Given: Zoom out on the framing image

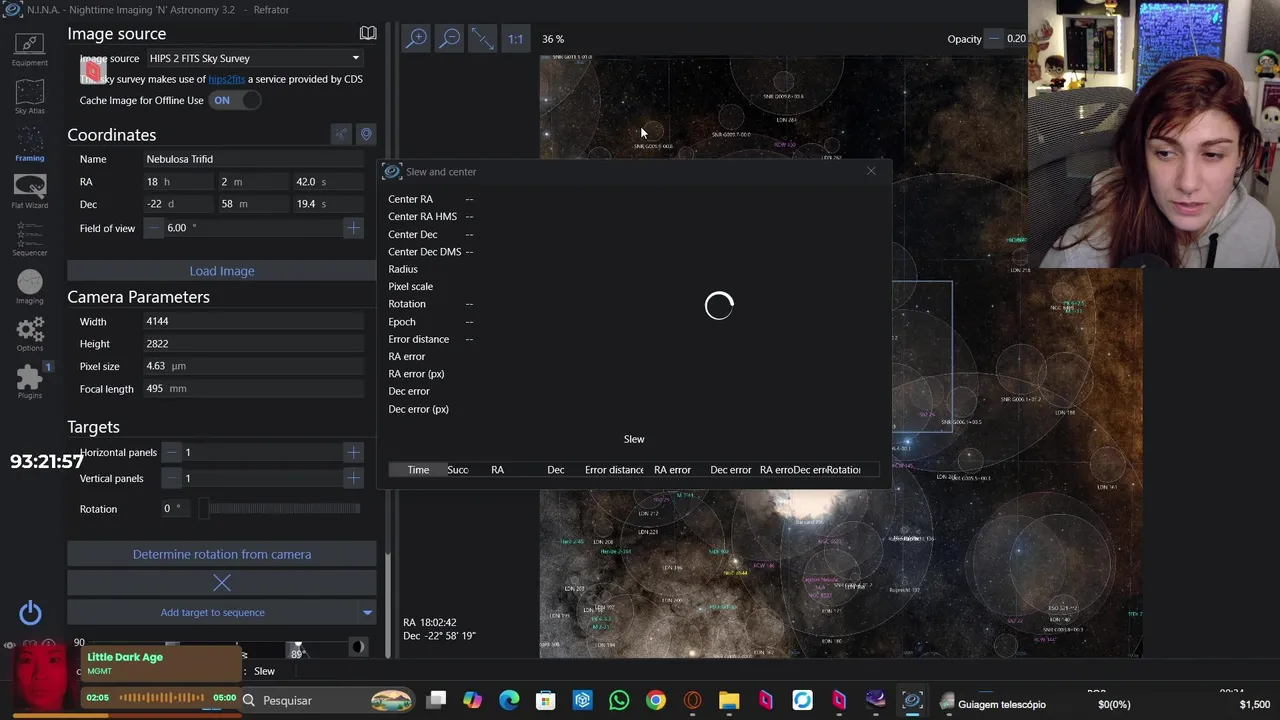Looking at the screenshot, I should coord(450,38).
